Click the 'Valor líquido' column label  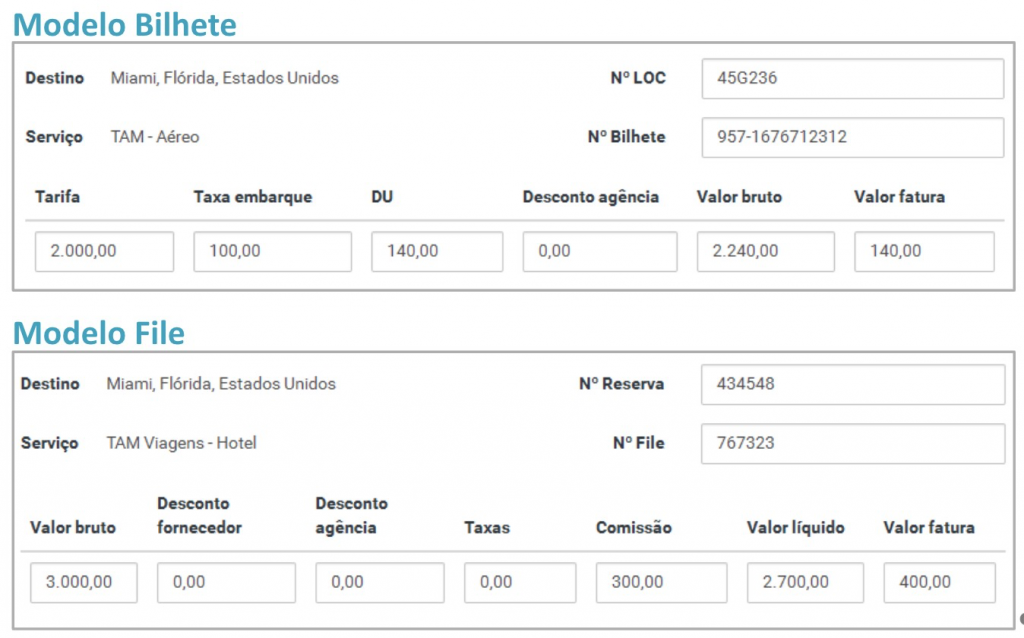point(795,528)
